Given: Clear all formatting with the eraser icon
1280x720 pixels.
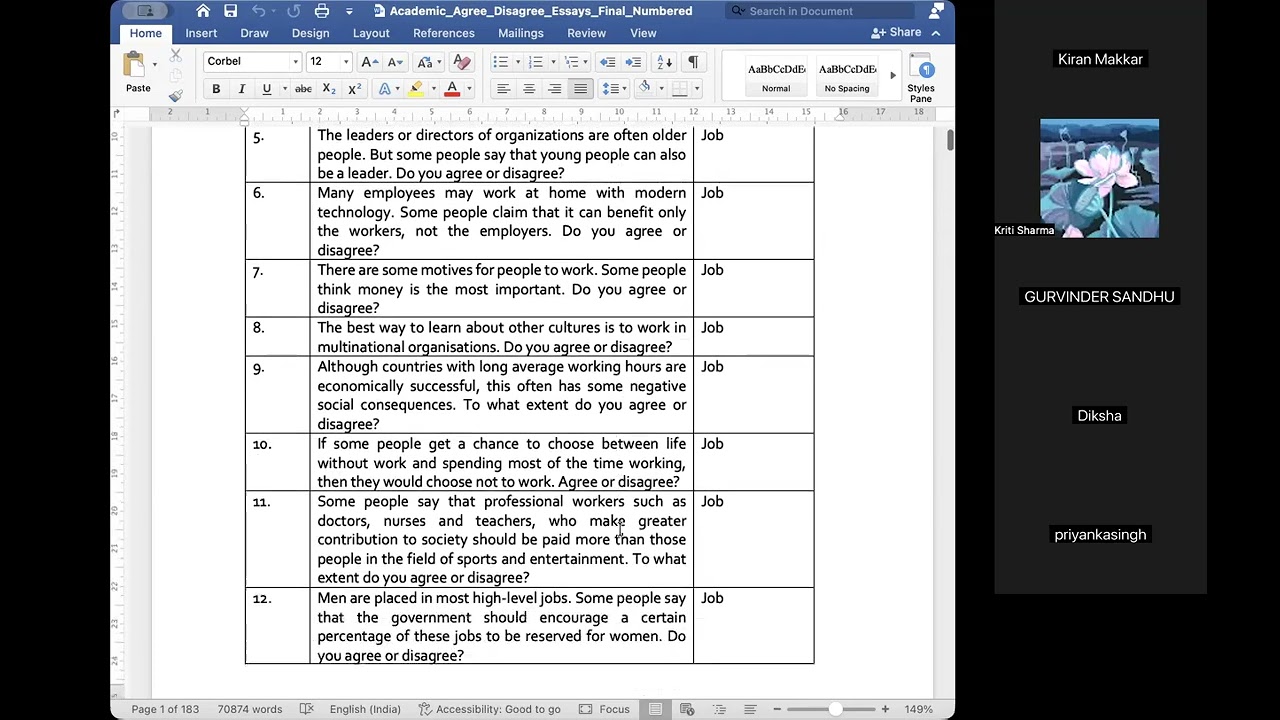Looking at the screenshot, I should [462, 62].
